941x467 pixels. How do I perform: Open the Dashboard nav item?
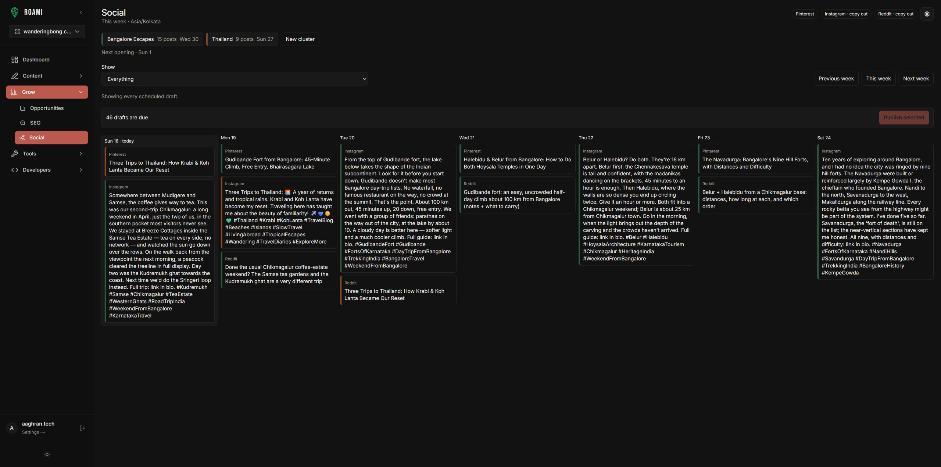coord(47,59)
